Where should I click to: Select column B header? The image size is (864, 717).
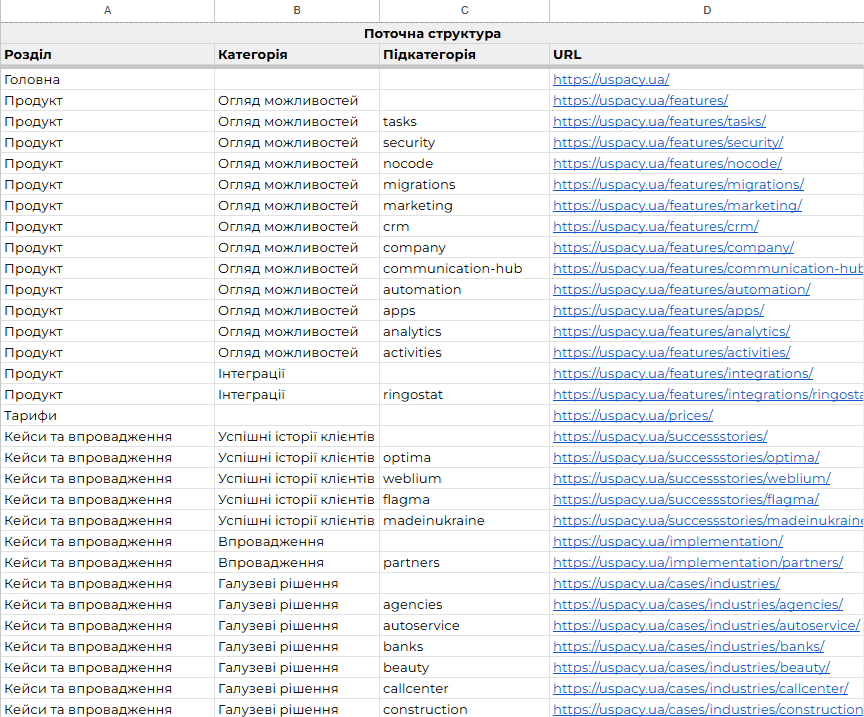coord(297,10)
